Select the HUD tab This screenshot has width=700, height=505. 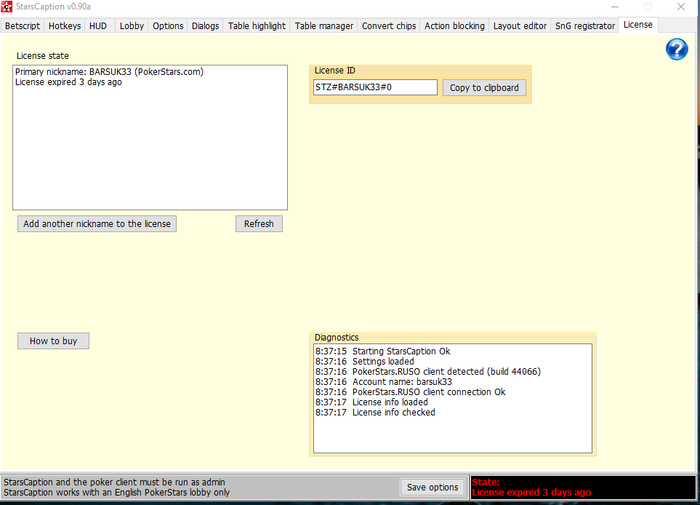98,26
